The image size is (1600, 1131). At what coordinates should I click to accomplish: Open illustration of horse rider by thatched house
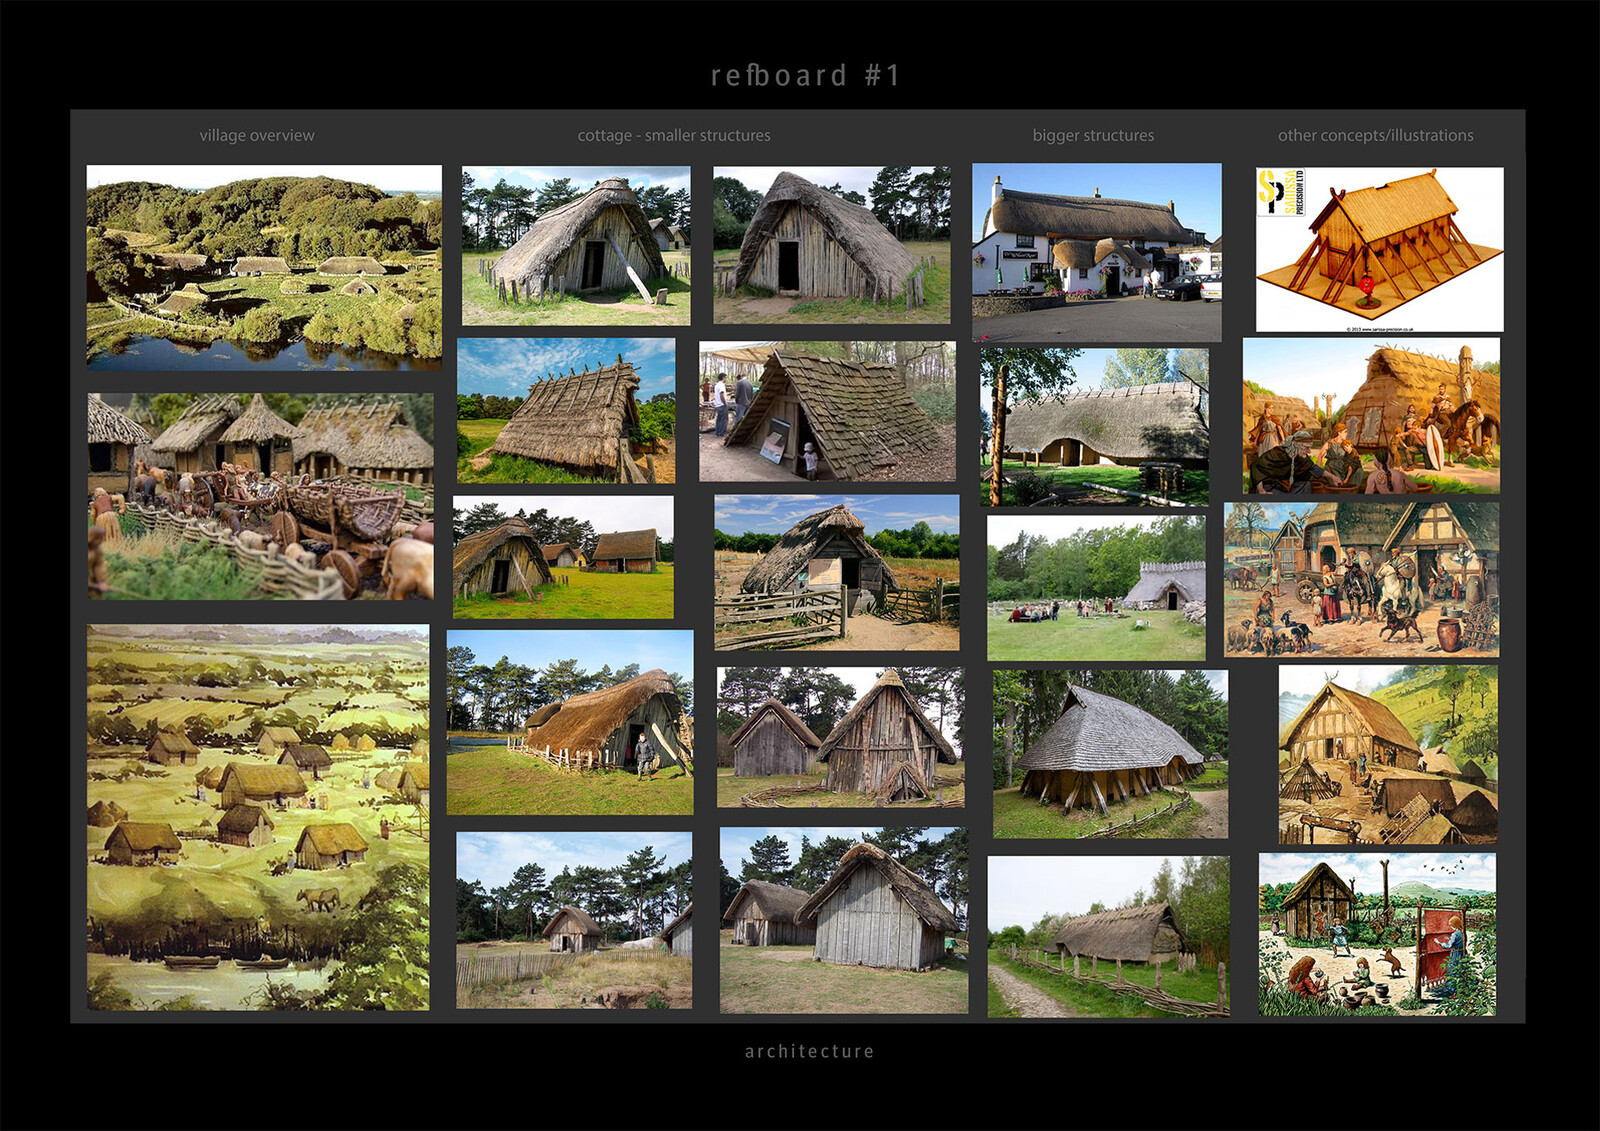point(1371,416)
